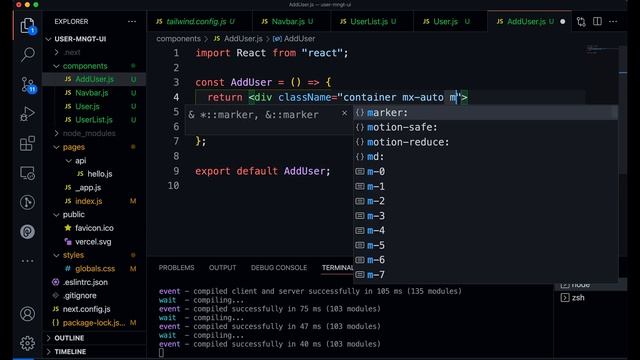The image size is (640, 360).
Task: Open the OUTPUT panel tab
Action: (x=222, y=268)
